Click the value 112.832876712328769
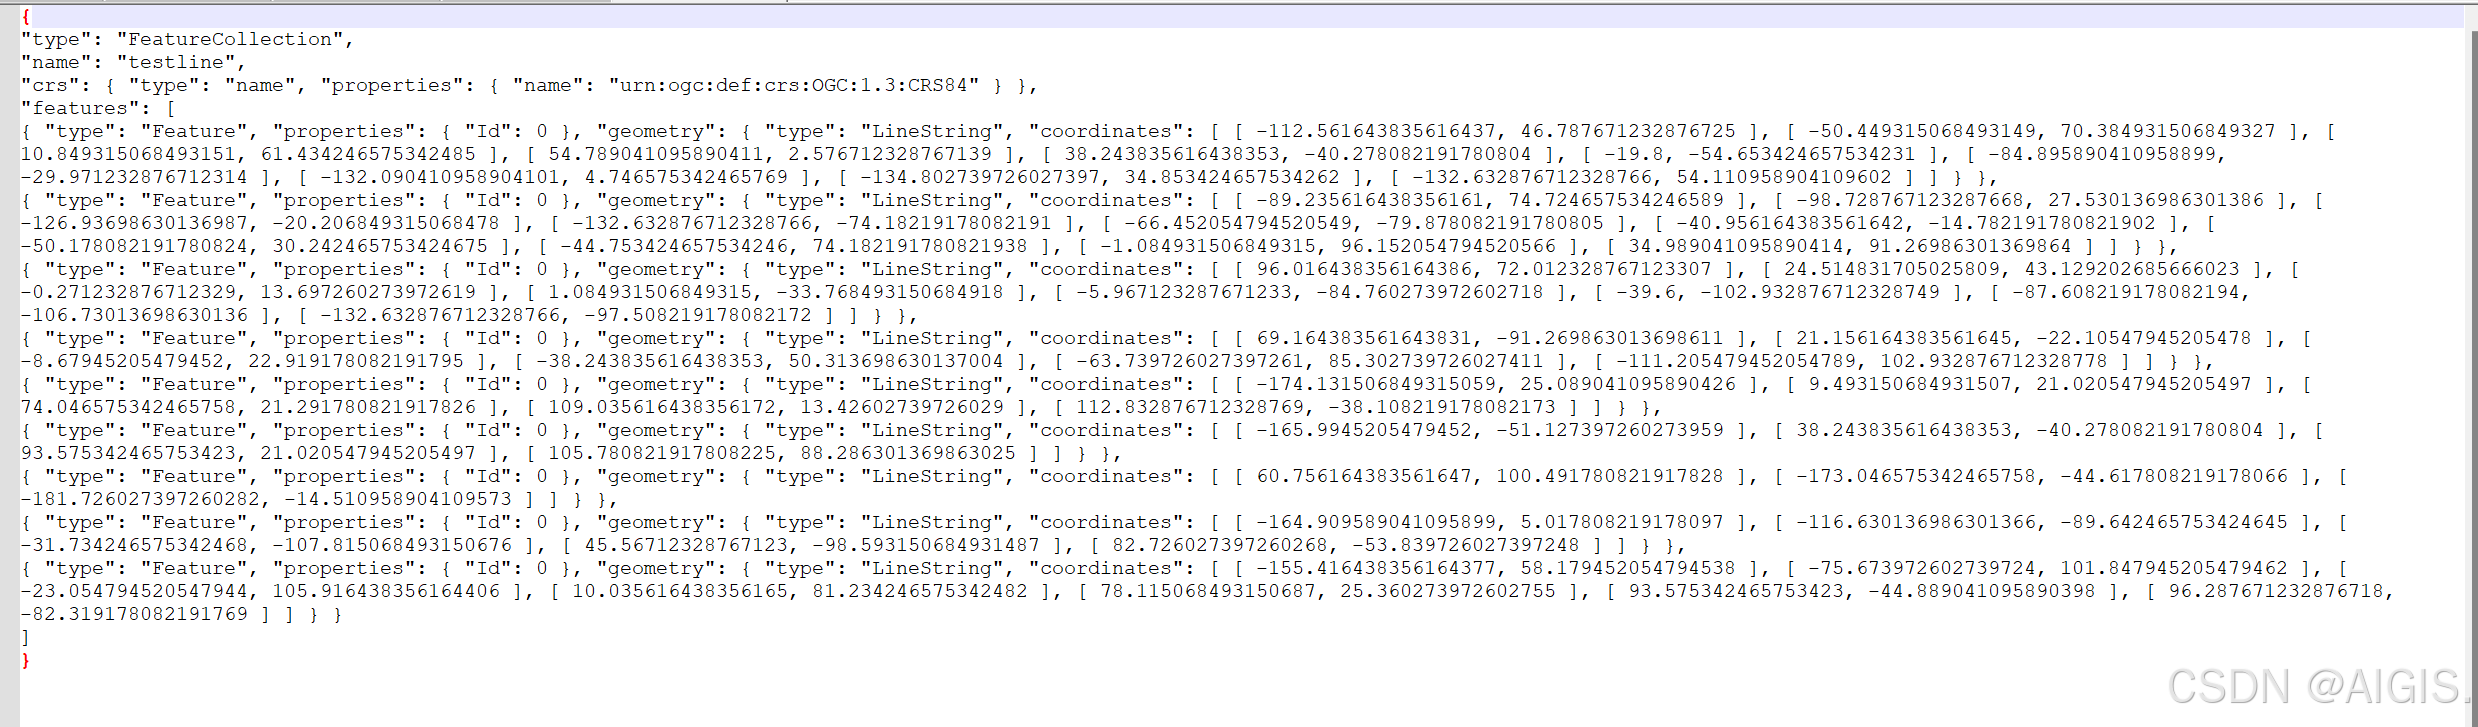The height and width of the screenshot is (727, 2478). [x=1190, y=407]
